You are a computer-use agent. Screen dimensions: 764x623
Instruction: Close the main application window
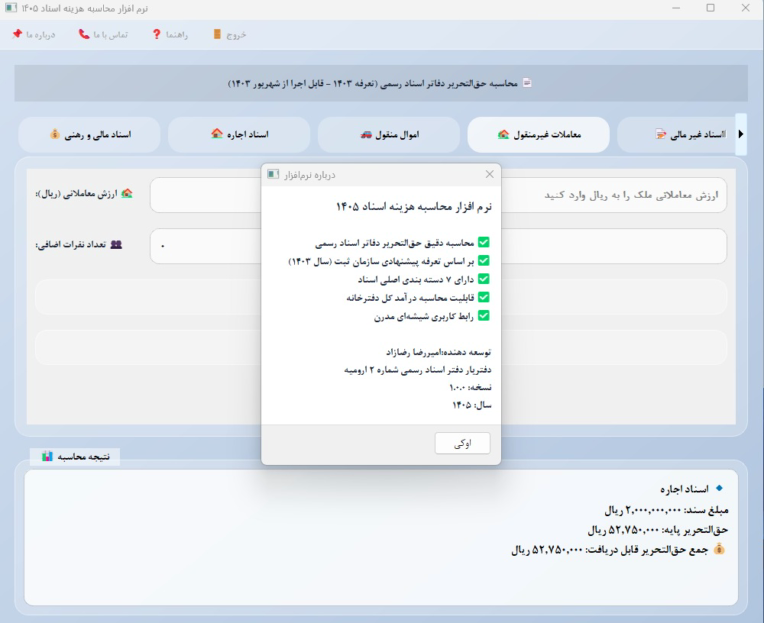pos(745,8)
